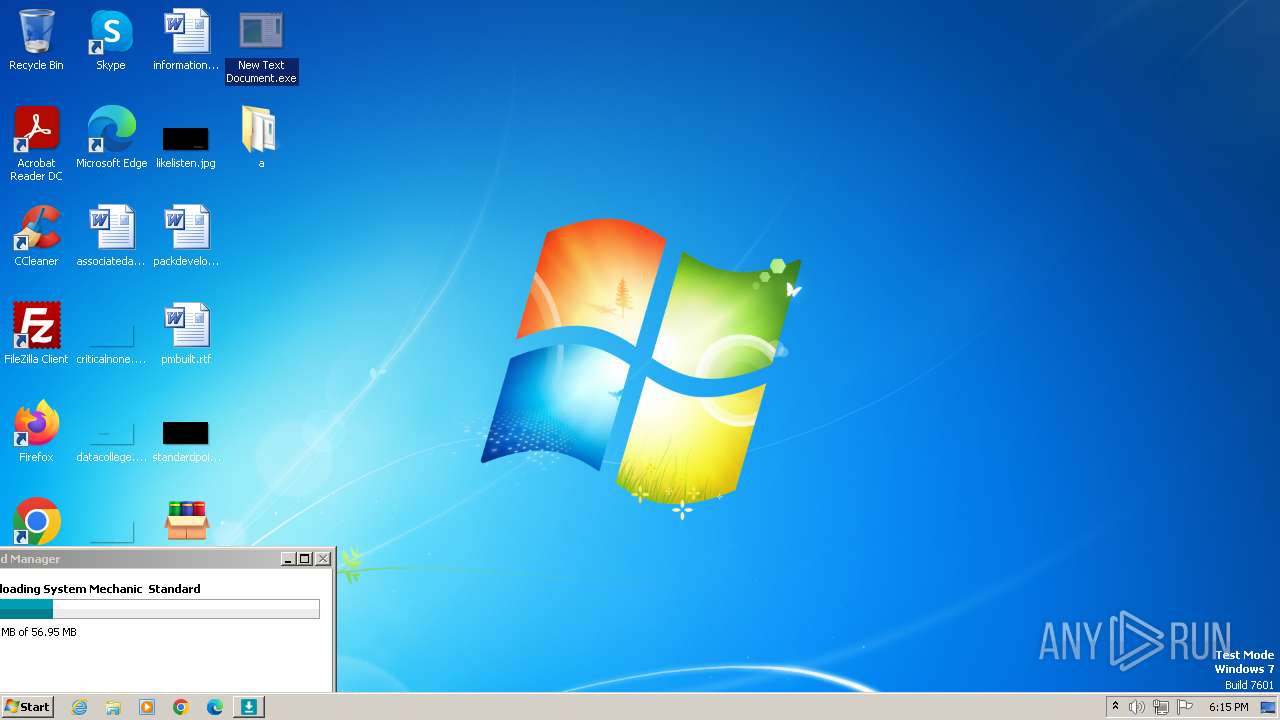Show hidden tray icons arrow

click(x=1115, y=707)
